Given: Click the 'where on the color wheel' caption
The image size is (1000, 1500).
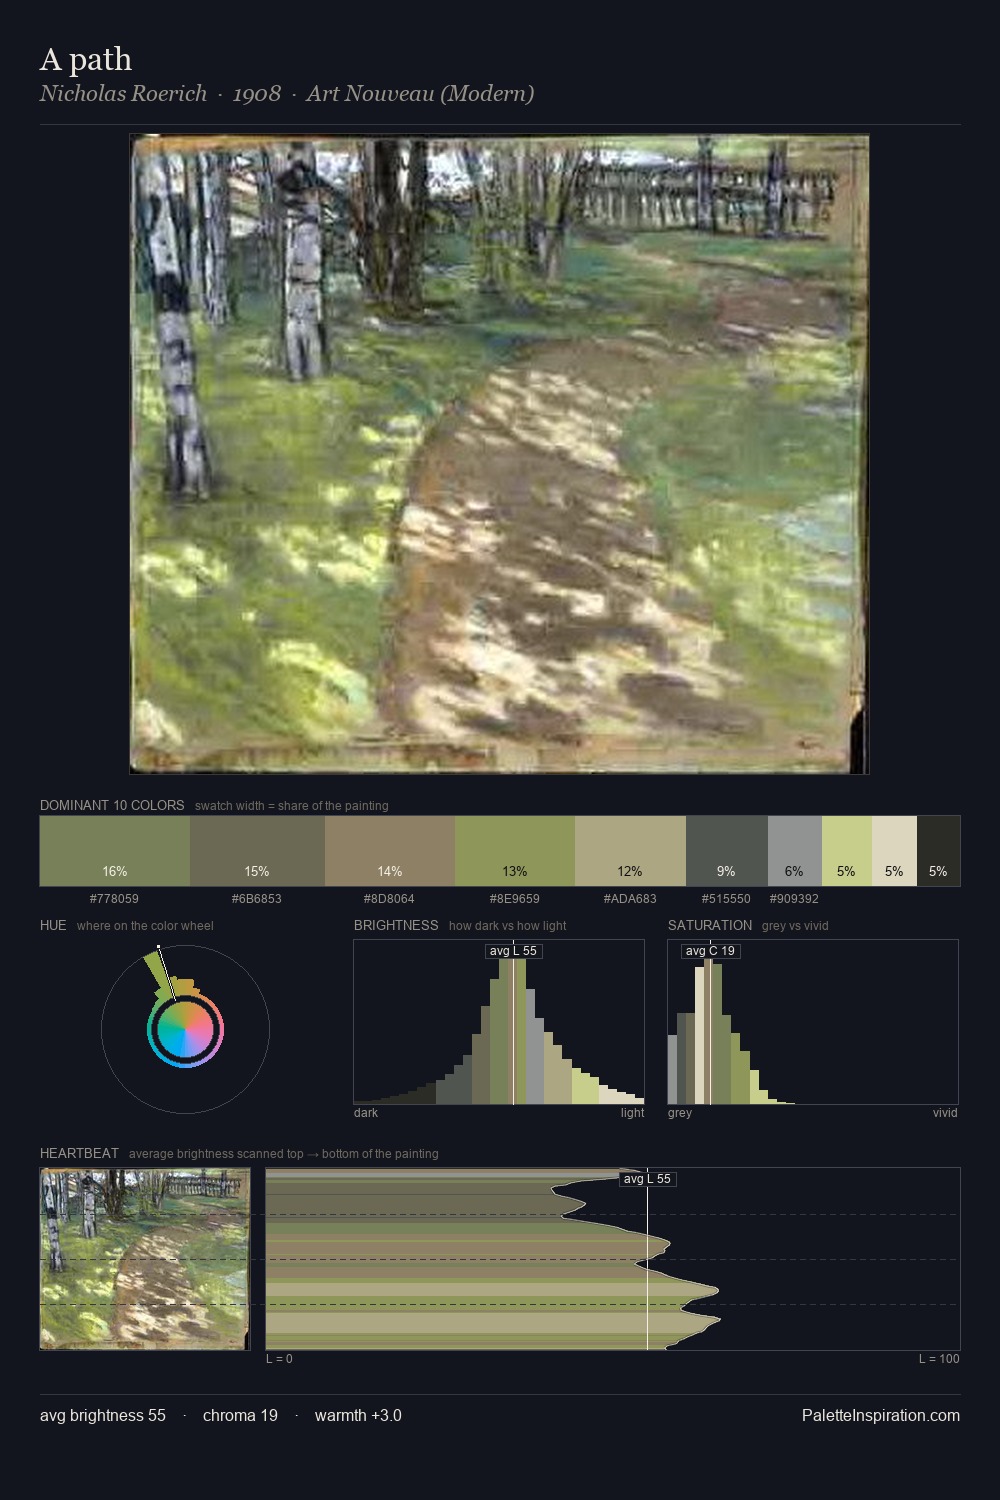Looking at the screenshot, I should [x=145, y=926].
